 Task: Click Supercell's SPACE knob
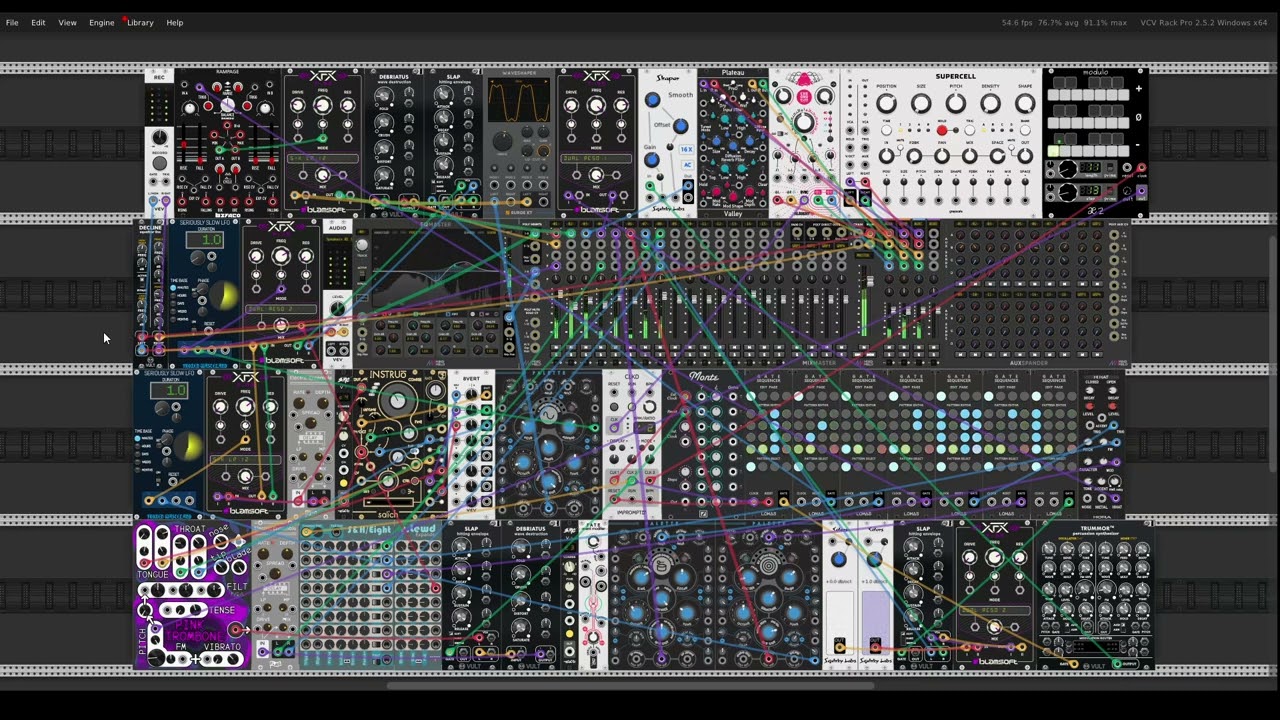tap(998, 154)
